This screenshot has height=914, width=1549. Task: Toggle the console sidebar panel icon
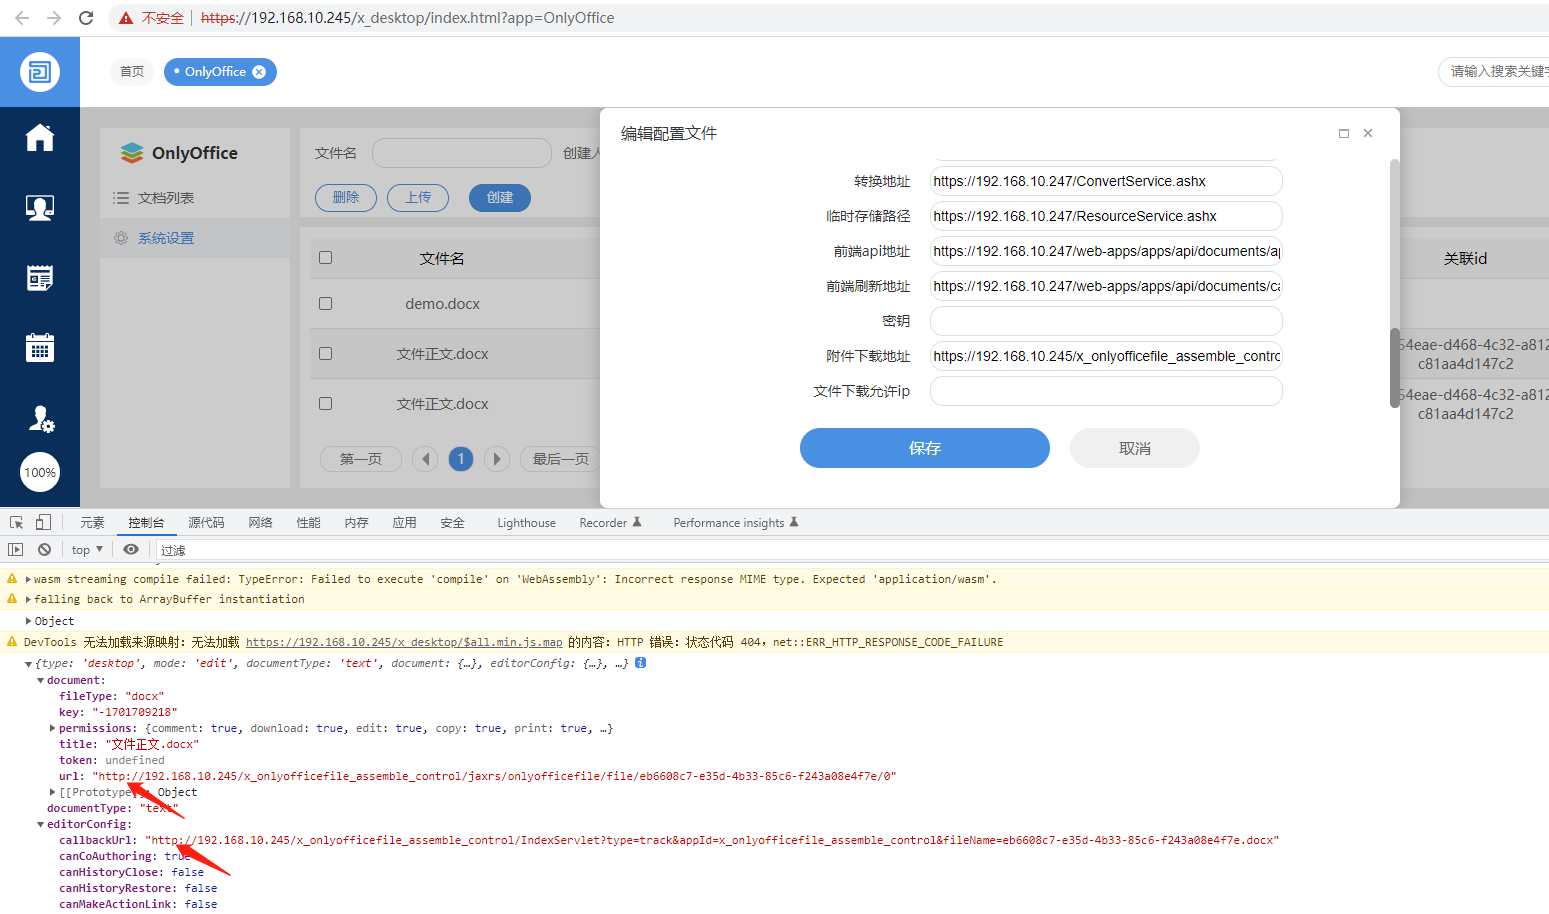tap(15, 549)
